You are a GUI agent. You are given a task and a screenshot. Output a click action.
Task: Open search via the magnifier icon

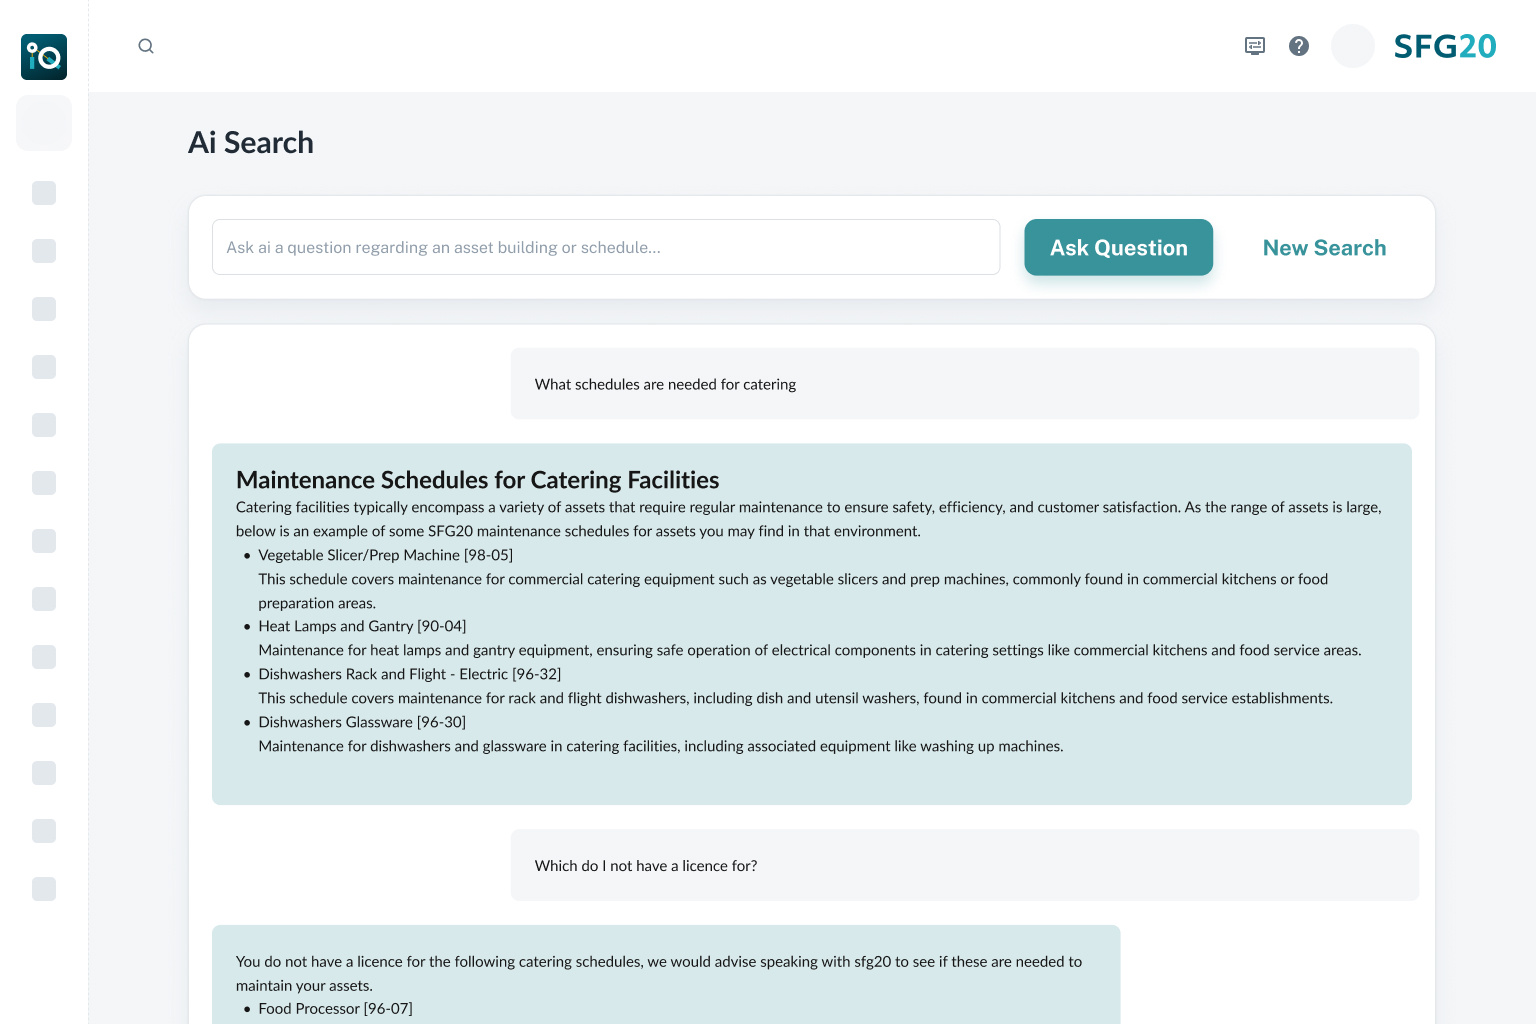pos(146,46)
